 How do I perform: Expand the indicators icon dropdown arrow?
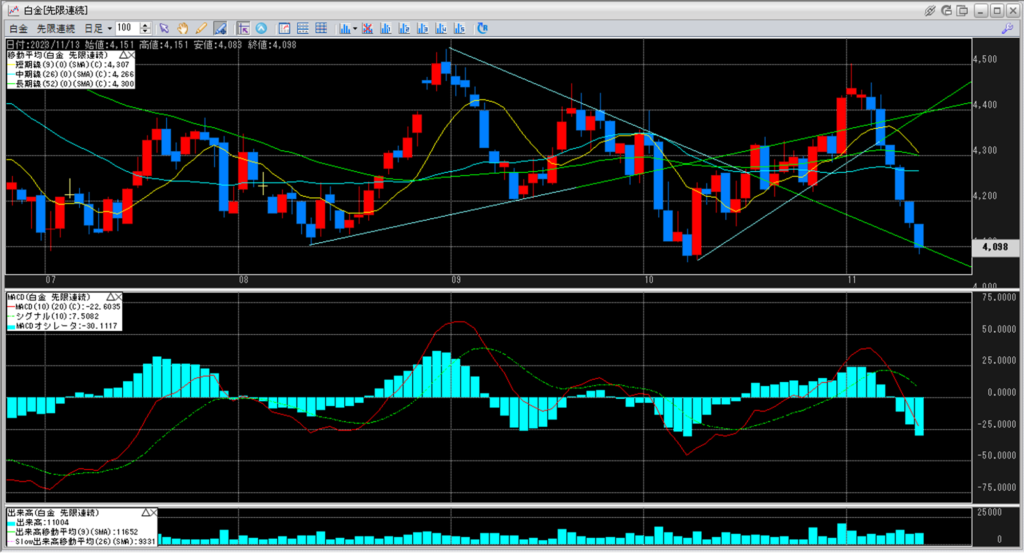tap(355, 29)
